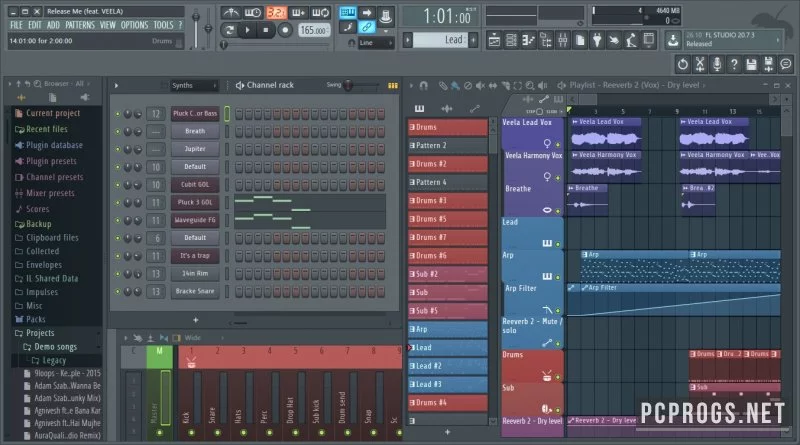
Task: Click the FL STUDIO 20.7.3 Released news panel
Action: coord(733,39)
